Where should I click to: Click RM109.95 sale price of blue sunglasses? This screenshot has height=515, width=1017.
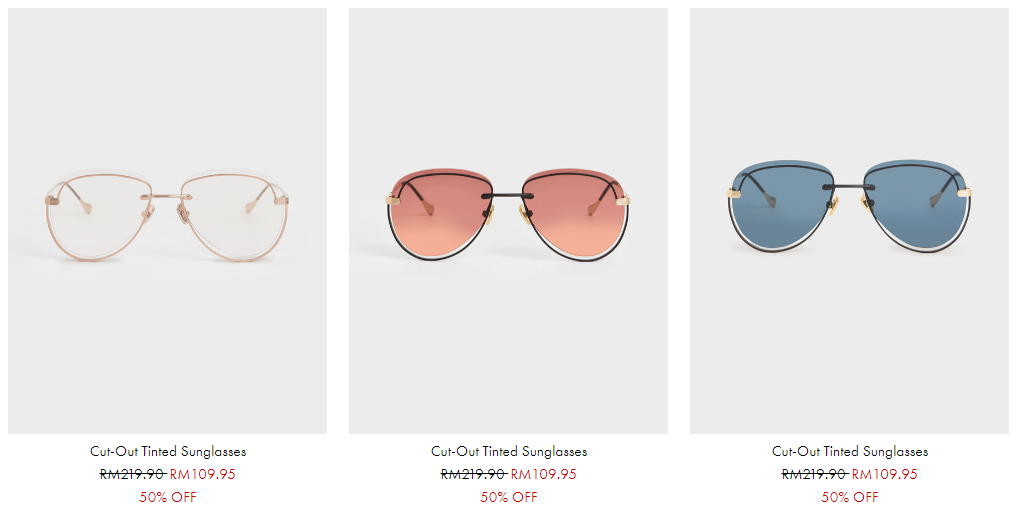coord(885,474)
